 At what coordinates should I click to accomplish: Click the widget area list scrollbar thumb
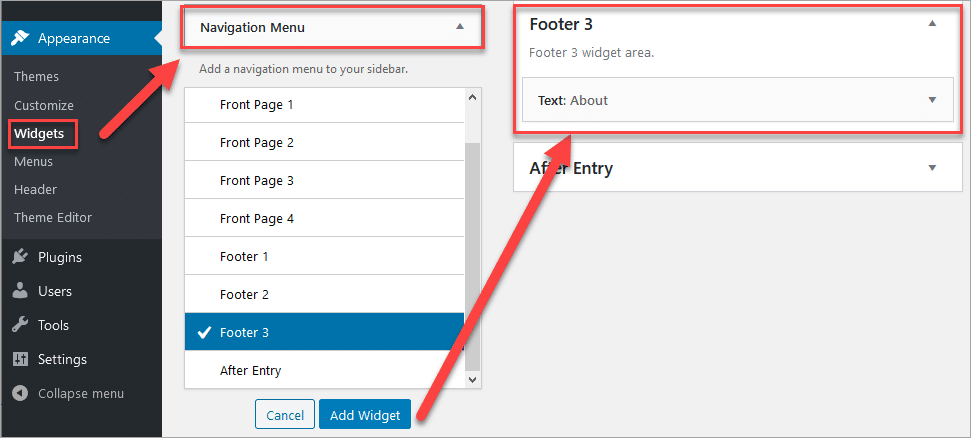(472, 256)
